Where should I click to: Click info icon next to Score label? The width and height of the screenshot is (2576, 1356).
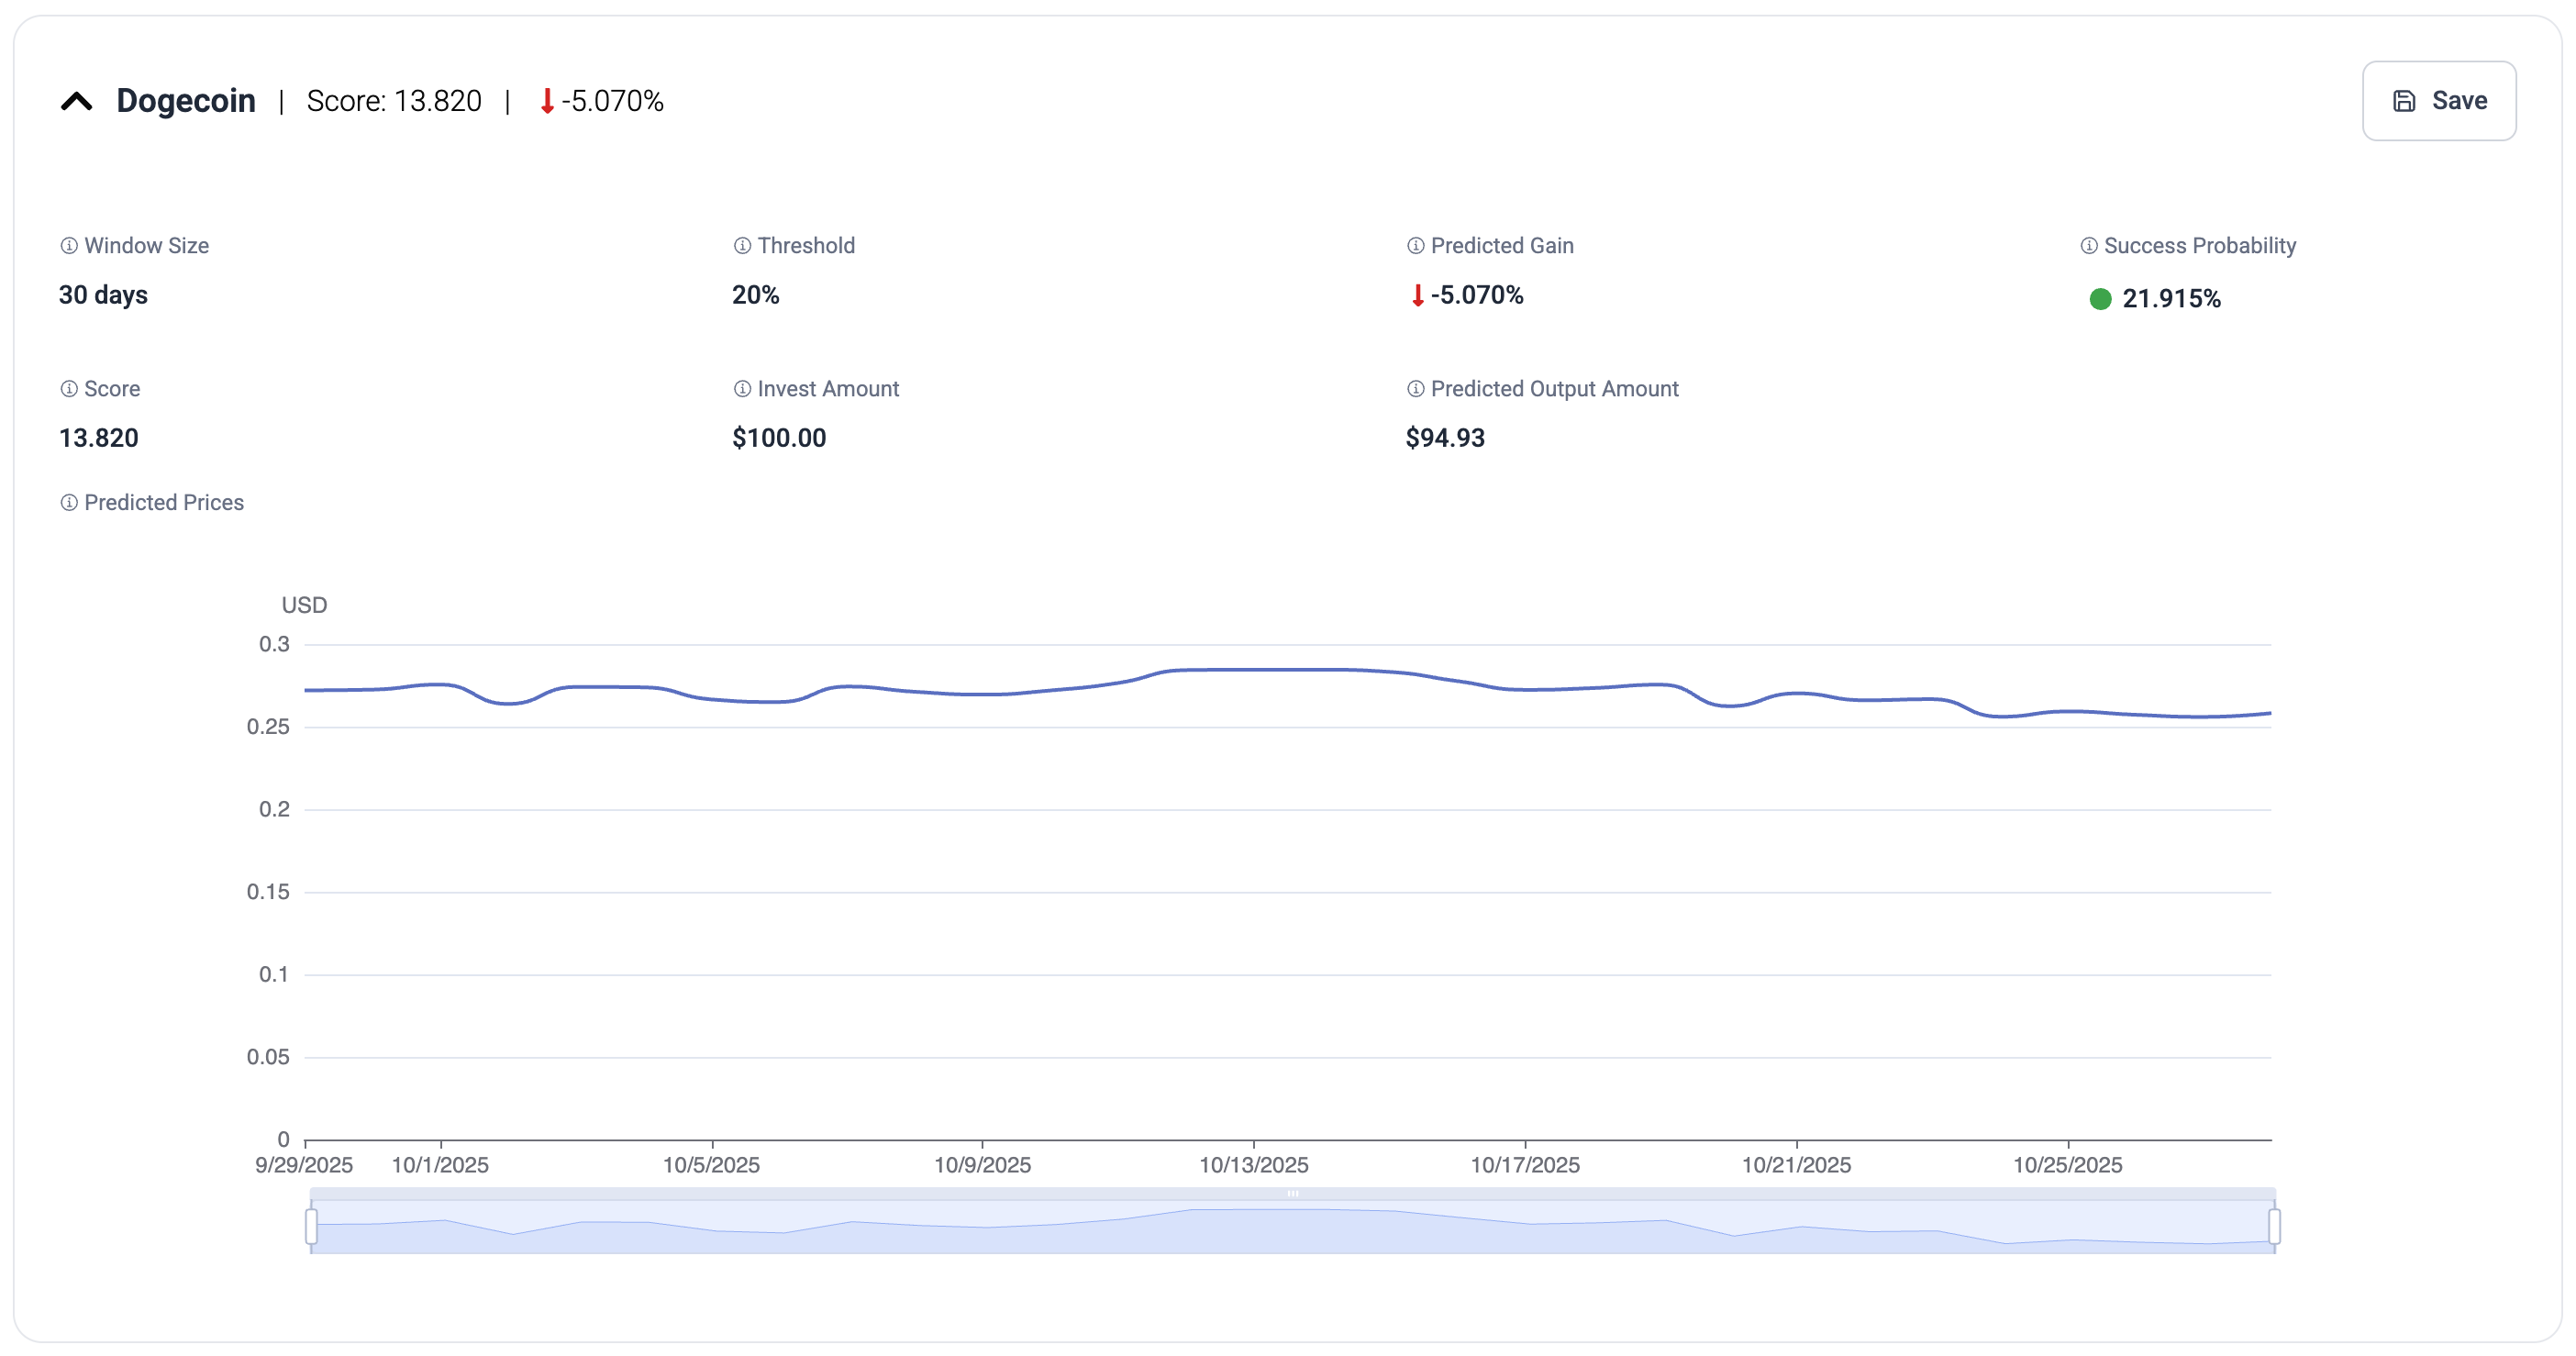tap(69, 389)
